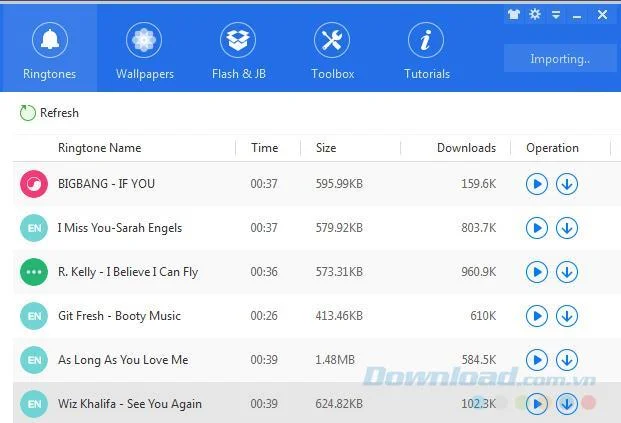Click EN badge beside Git Fresh - Booty Music
Image resolution: width=621 pixels, height=423 pixels.
pyautogui.click(x=34, y=316)
